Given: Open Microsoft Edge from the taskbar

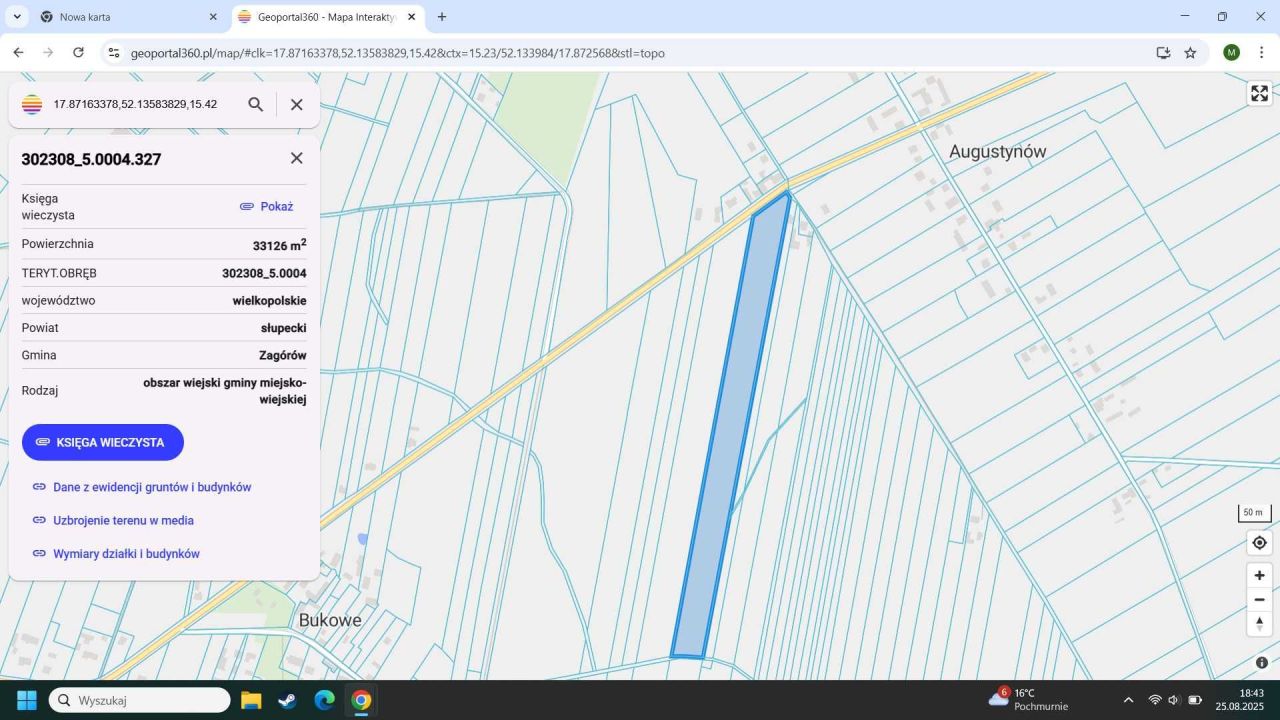Looking at the screenshot, I should (324, 700).
